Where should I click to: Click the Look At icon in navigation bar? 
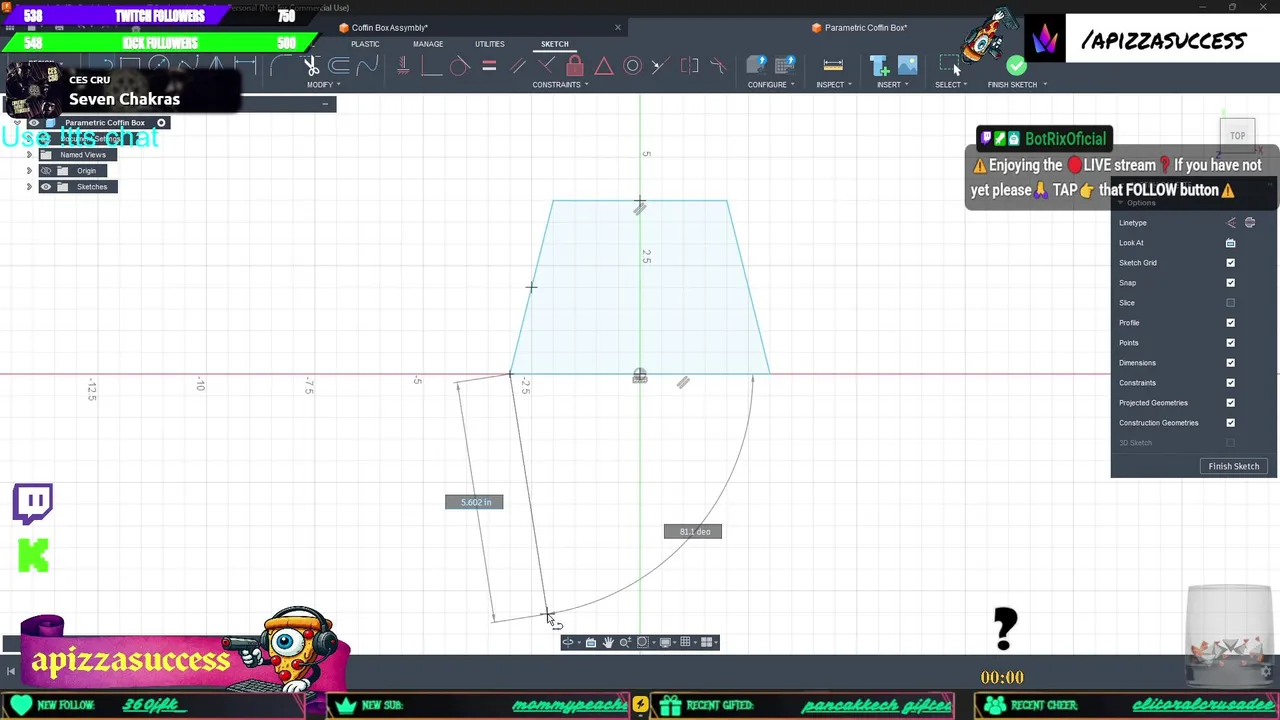tap(591, 642)
